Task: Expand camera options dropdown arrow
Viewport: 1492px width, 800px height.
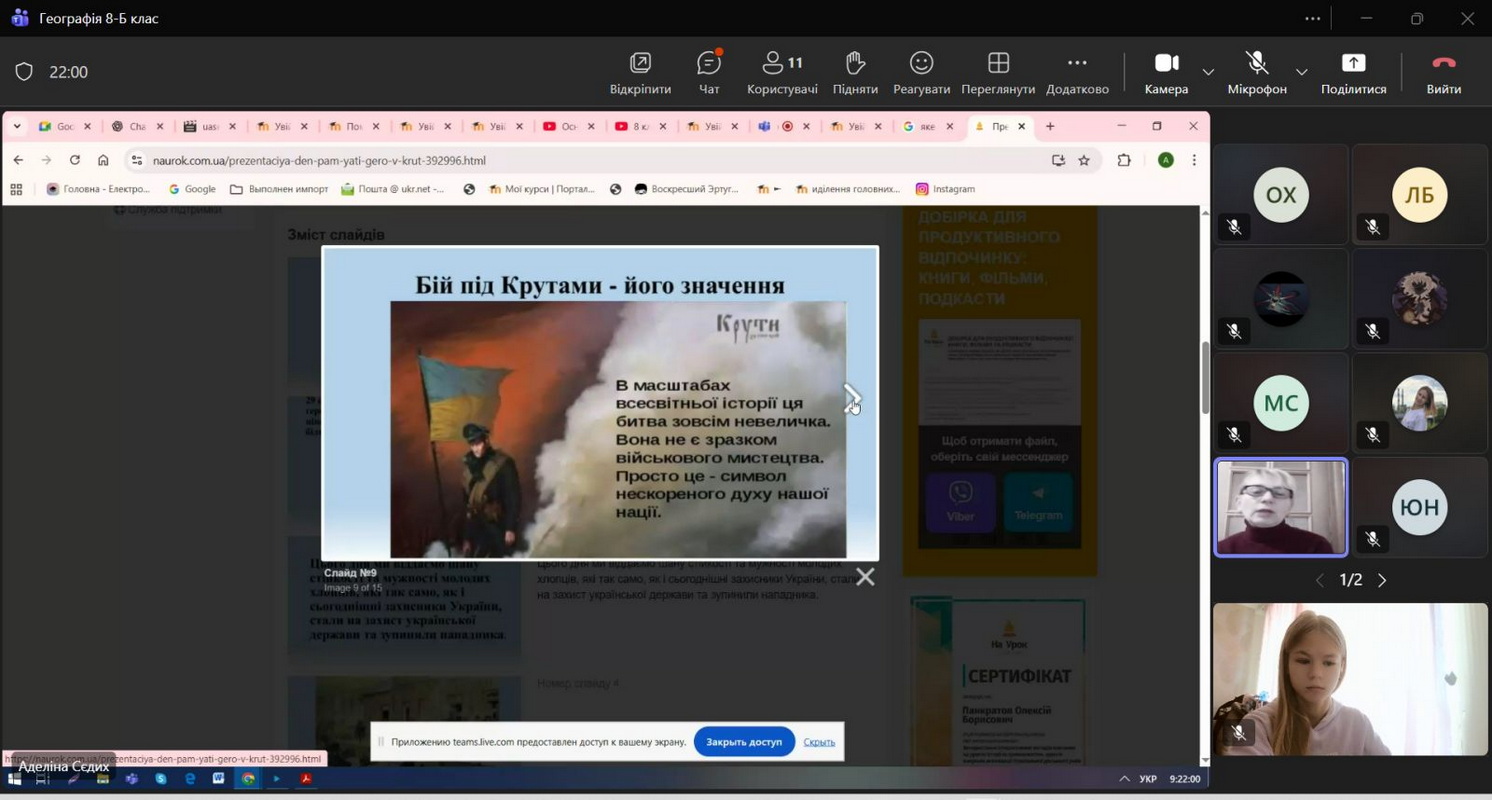Action: coord(1208,72)
